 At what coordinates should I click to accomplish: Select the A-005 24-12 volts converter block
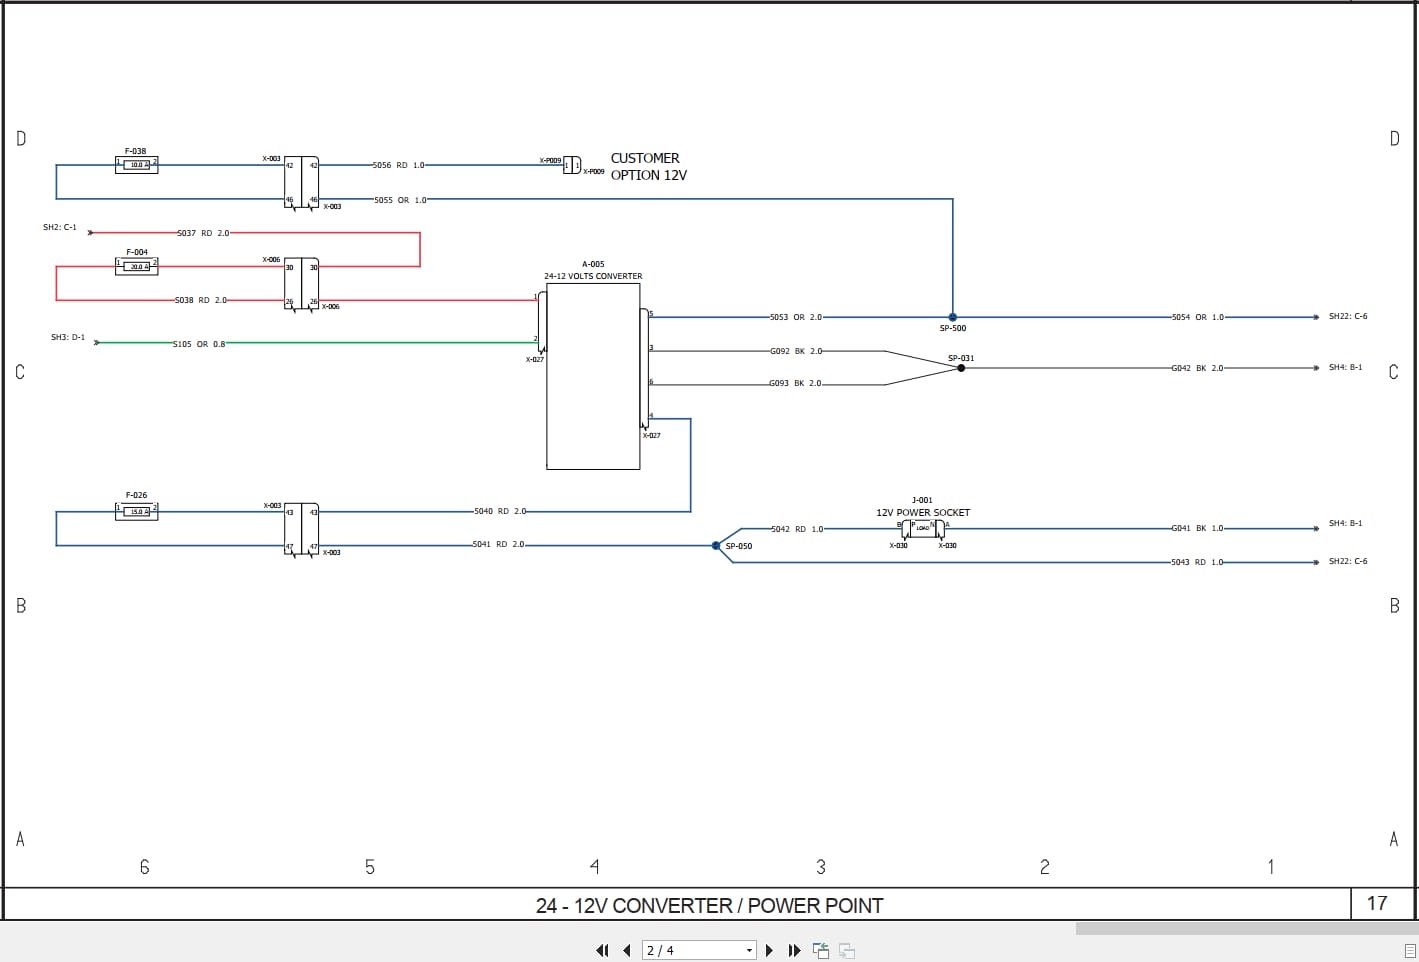593,376
